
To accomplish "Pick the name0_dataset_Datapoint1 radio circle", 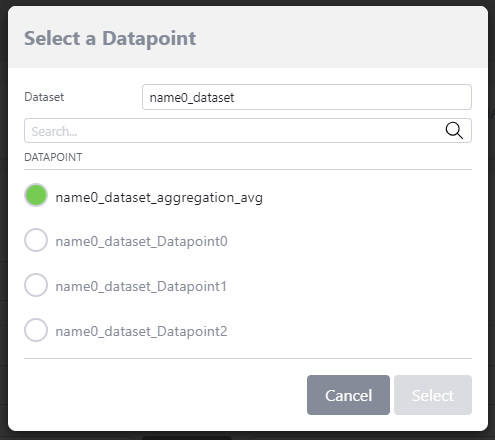I will coord(36,285).
